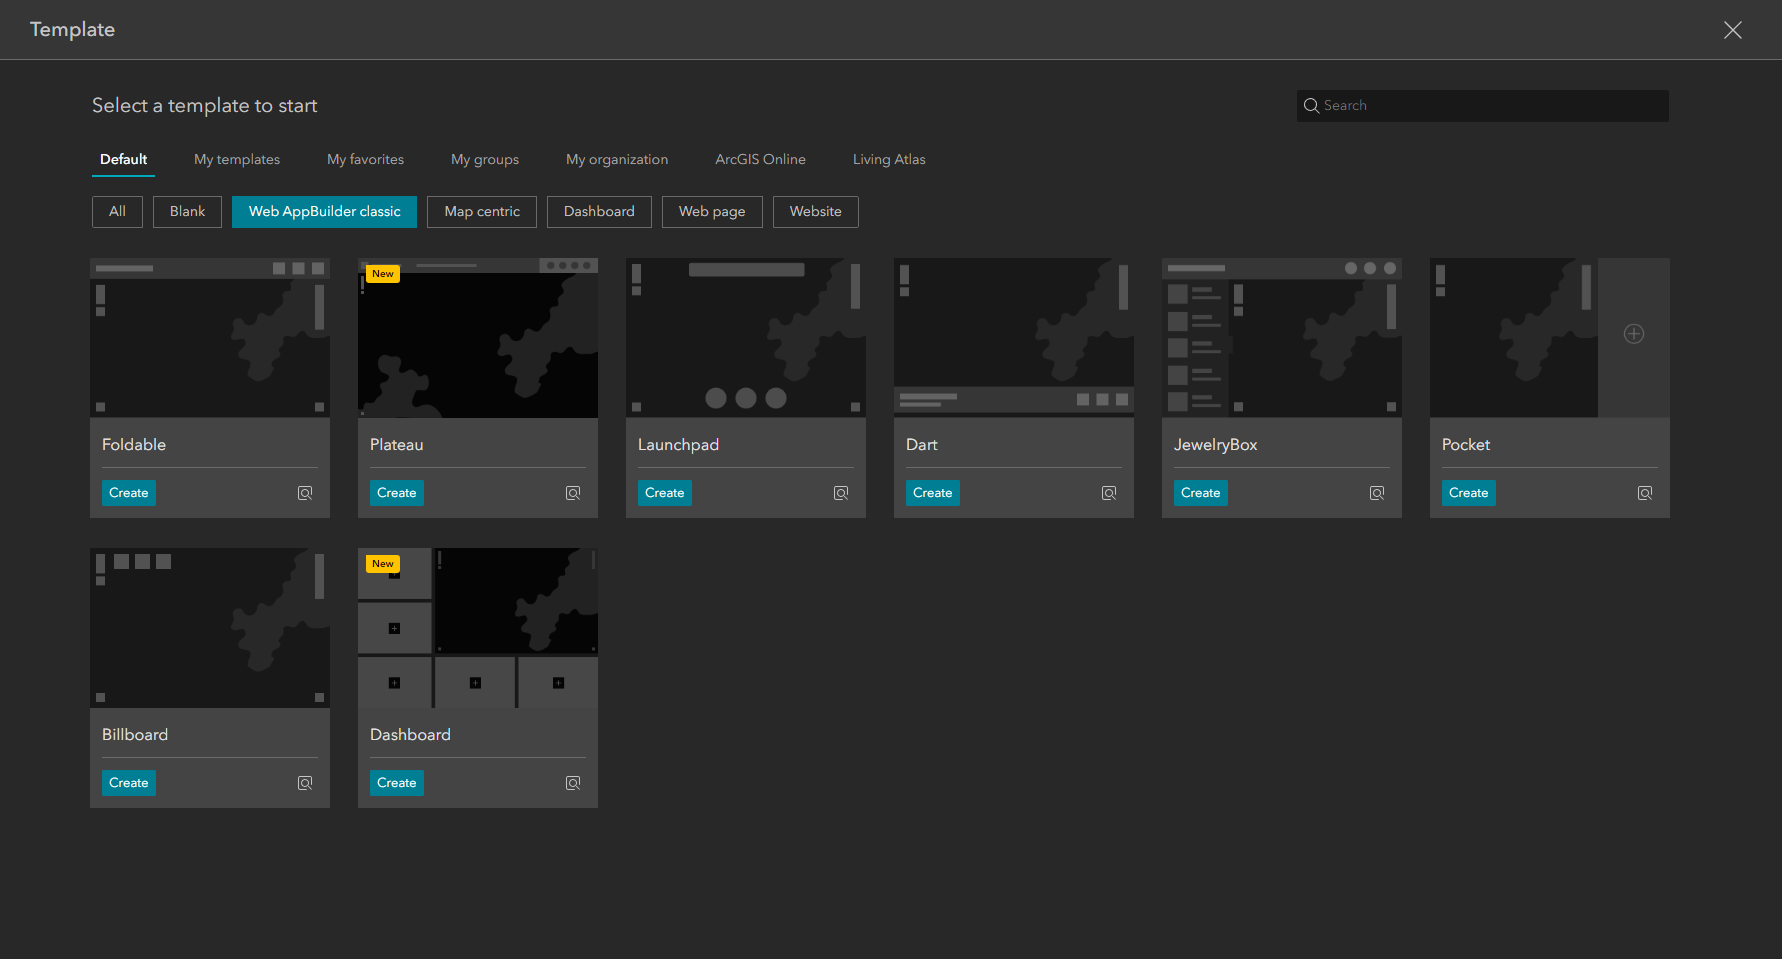Open the Living Atlas tab
The width and height of the screenshot is (1782, 959).
click(x=888, y=159)
